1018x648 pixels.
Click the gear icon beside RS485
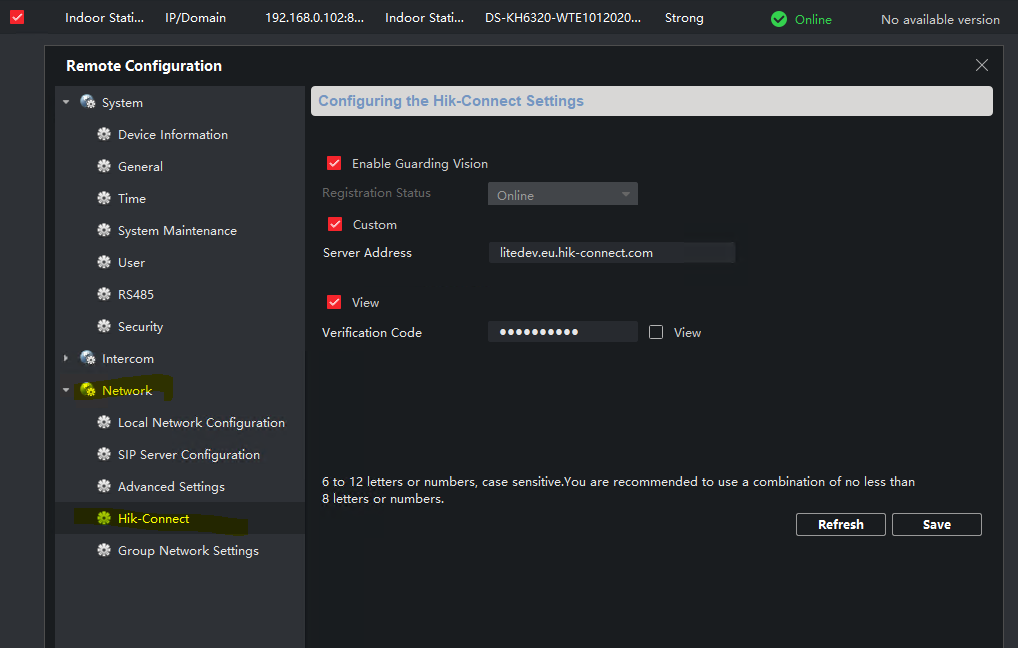pyautogui.click(x=103, y=294)
